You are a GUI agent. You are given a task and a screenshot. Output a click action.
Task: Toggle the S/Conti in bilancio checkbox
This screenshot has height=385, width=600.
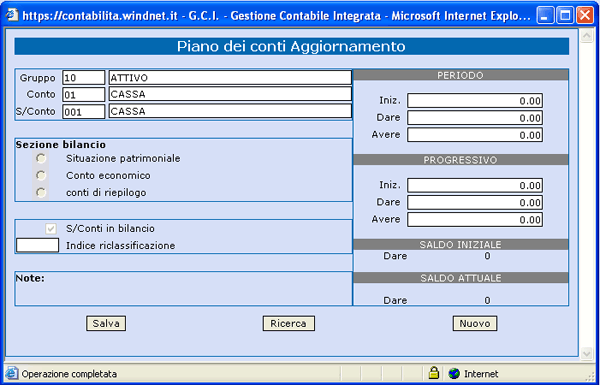coord(51,228)
